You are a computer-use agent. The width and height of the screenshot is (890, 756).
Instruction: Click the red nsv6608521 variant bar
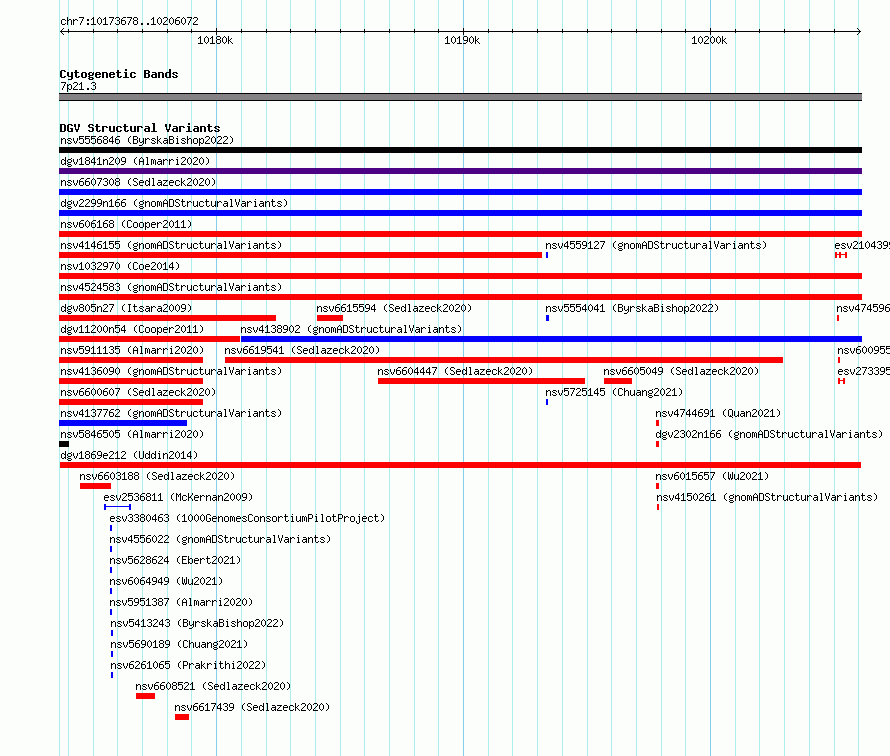pos(145,696)
